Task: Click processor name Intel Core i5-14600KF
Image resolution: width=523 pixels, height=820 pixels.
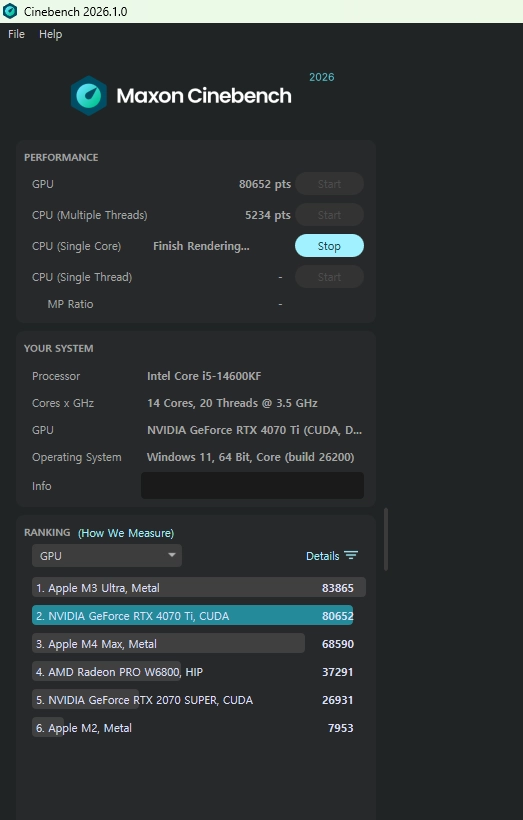Action: (x=204, y=376)
